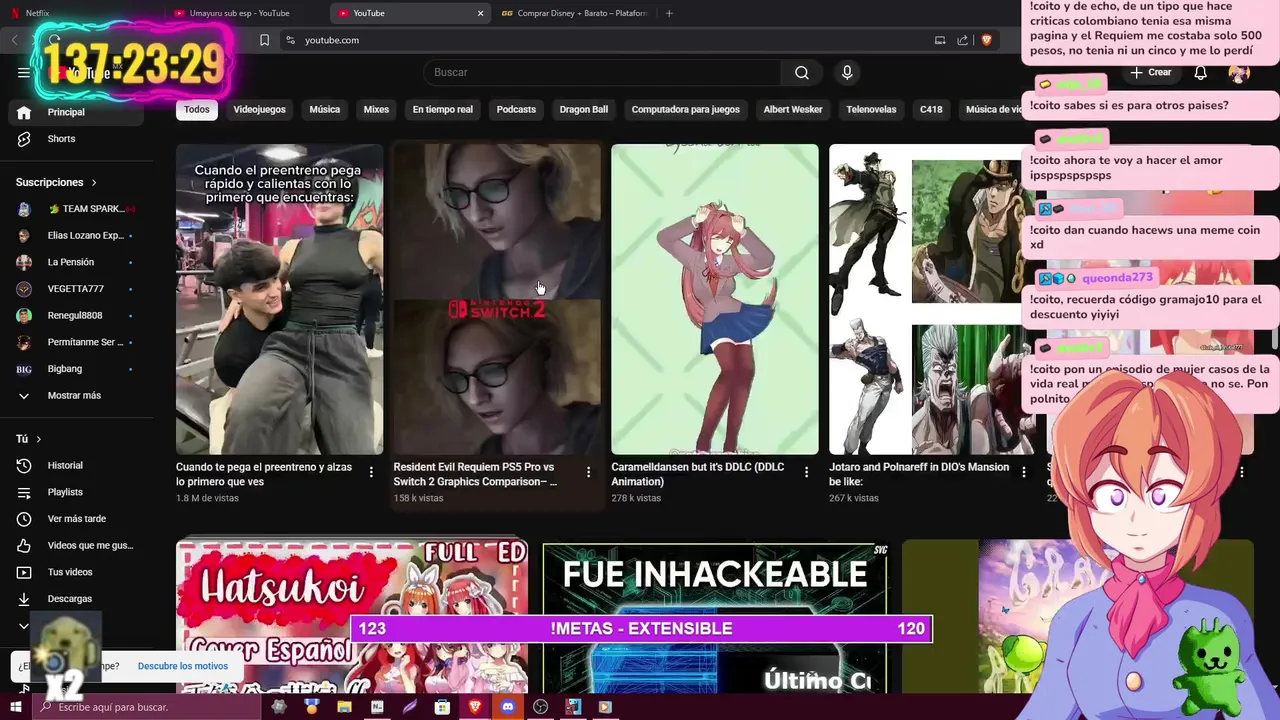Viewport: 1280px width, 720px height.
Task: Filter by Mixes chip
Action: pyautogui.click(x=376, y=110)
